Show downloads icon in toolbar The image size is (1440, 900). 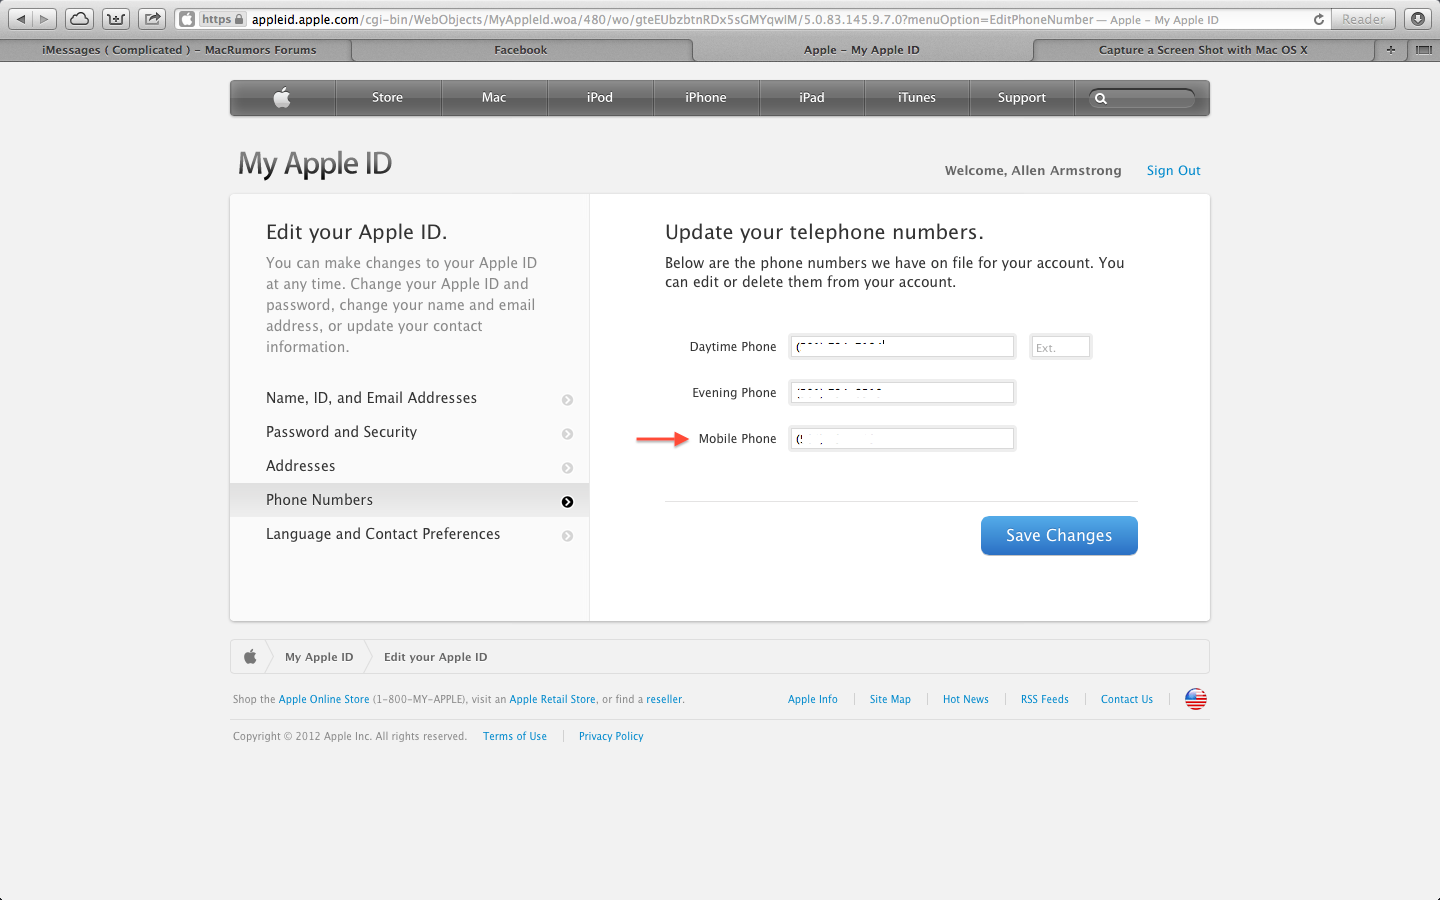(x=1417, y=19)
